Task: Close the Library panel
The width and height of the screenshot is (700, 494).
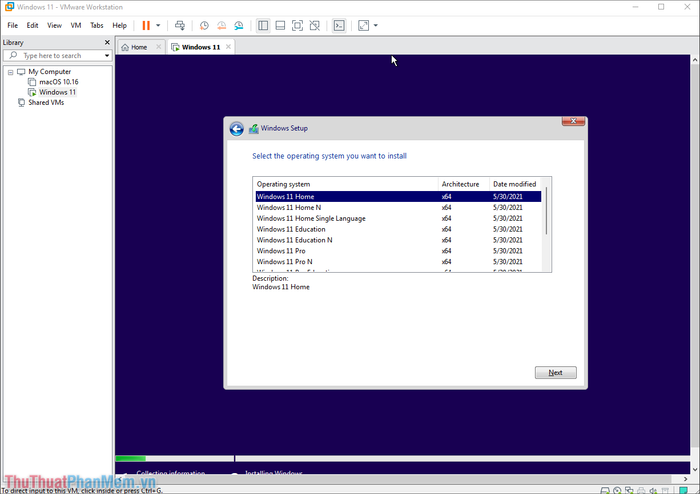Action: [x=107, y=42]
